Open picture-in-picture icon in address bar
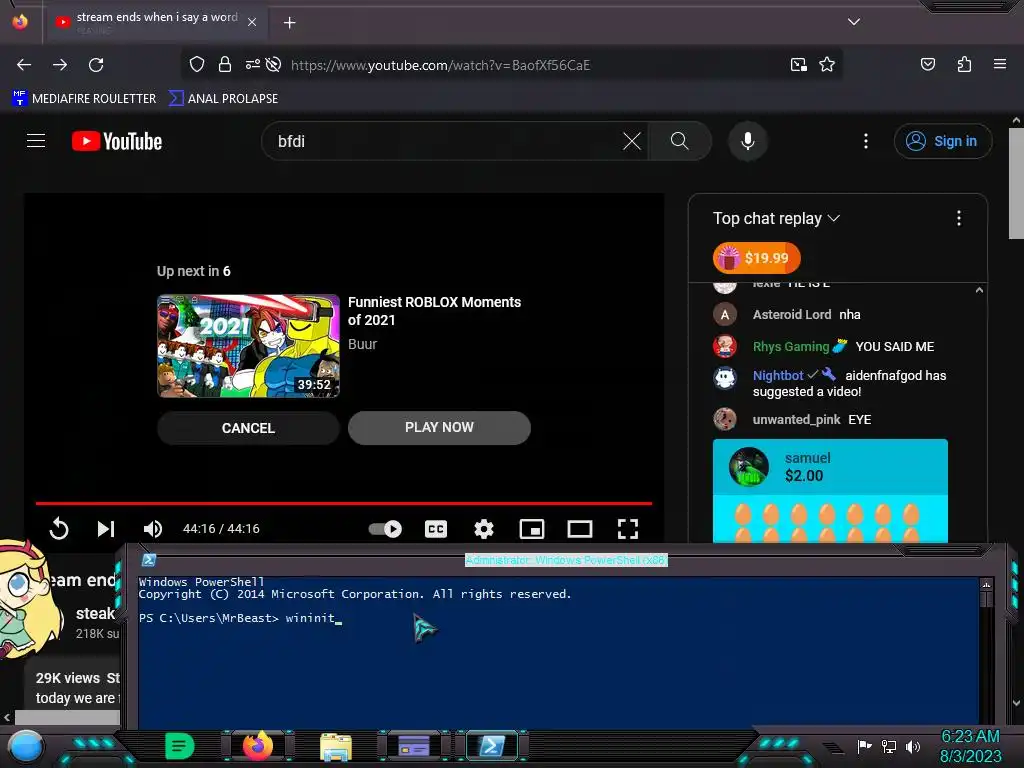Viewport: 1024px width, 768px height. 798,65
